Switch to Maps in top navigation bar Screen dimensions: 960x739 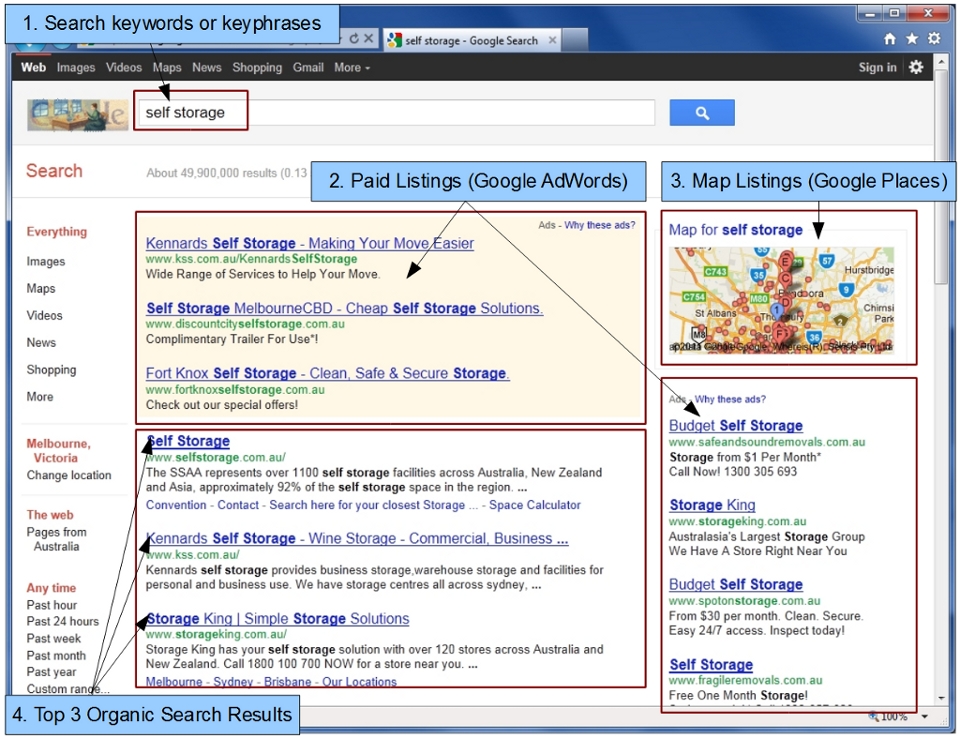coord(167,68)
